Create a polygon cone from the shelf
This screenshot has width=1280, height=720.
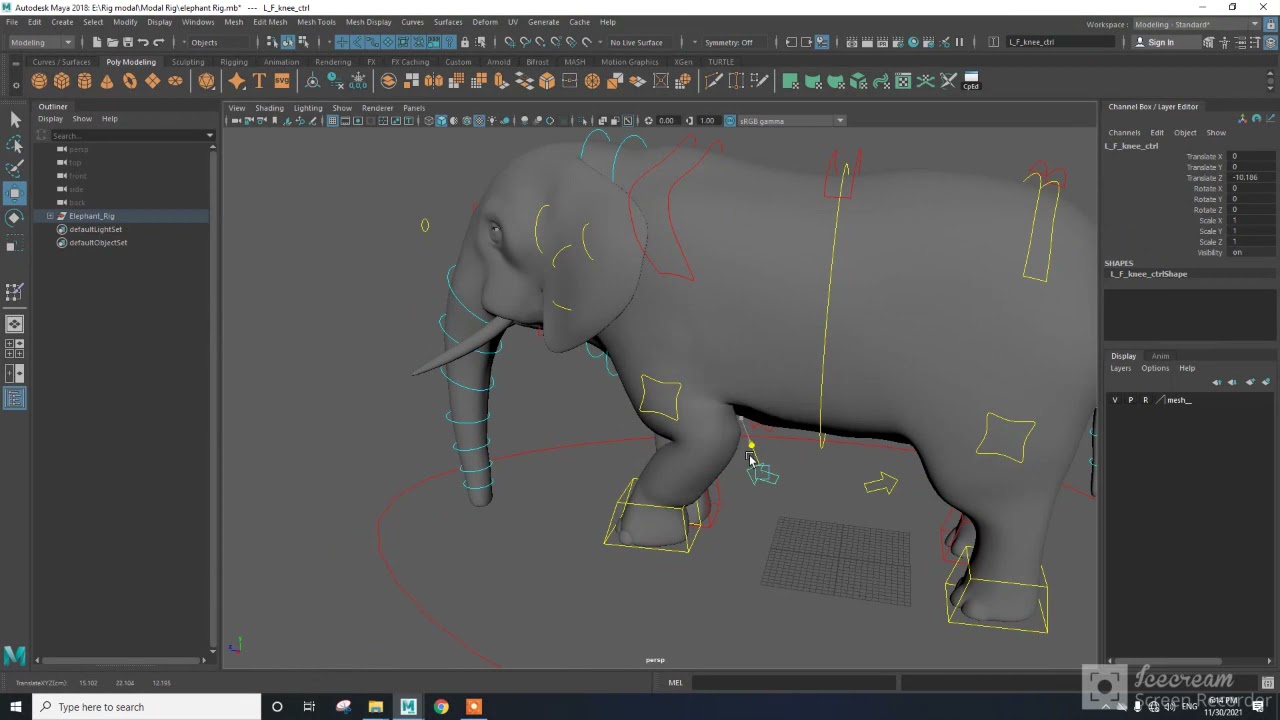click(107, 81)
